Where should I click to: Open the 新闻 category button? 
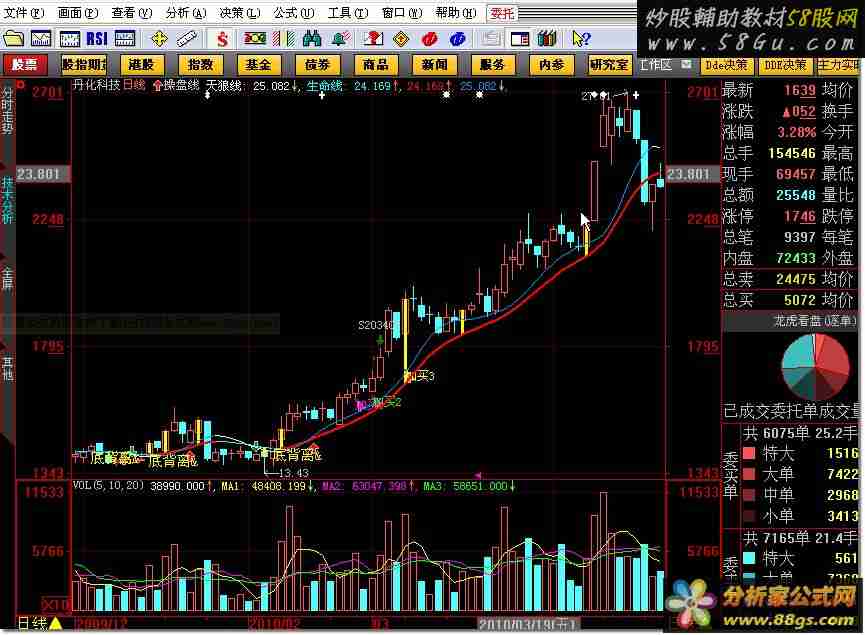pyautogui.click(x=434, y=65)
